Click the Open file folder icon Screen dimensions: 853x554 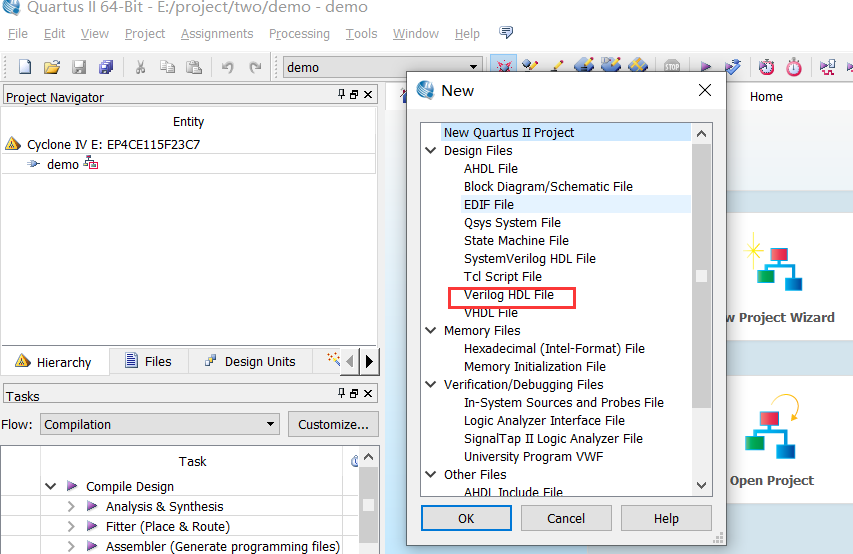pos(52,67)
